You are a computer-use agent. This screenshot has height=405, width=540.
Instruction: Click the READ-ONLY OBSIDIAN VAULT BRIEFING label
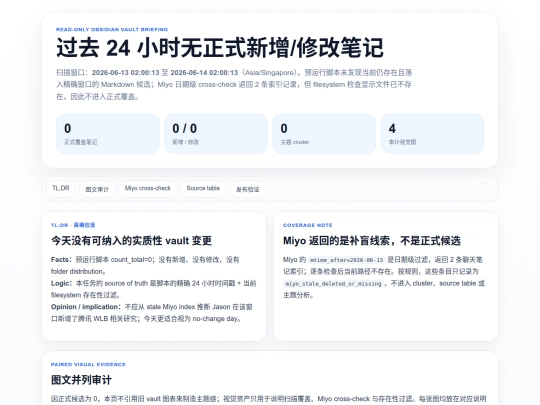coord(112,30)
